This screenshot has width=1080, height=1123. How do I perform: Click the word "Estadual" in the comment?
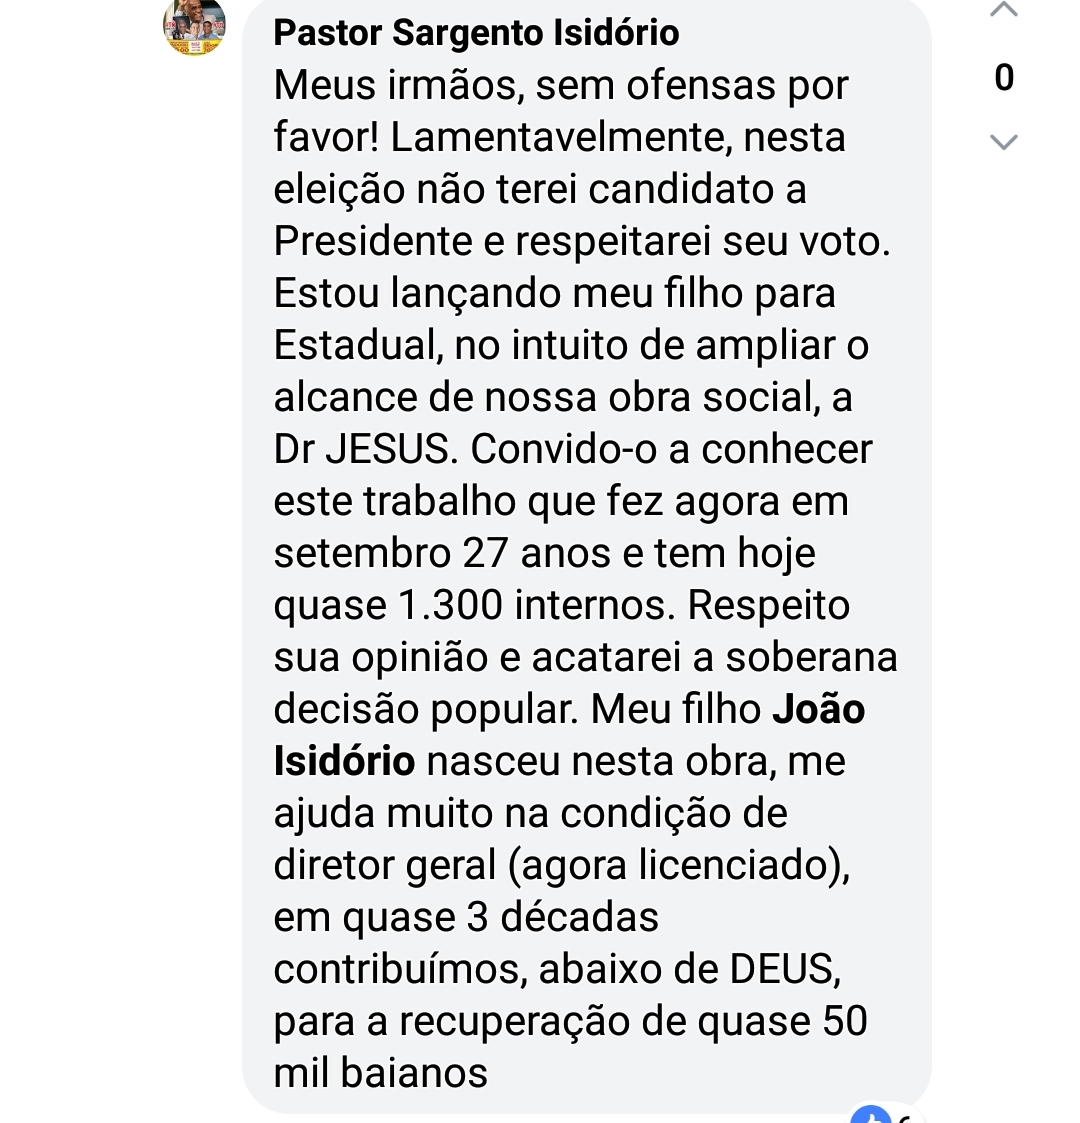[357, 345]
